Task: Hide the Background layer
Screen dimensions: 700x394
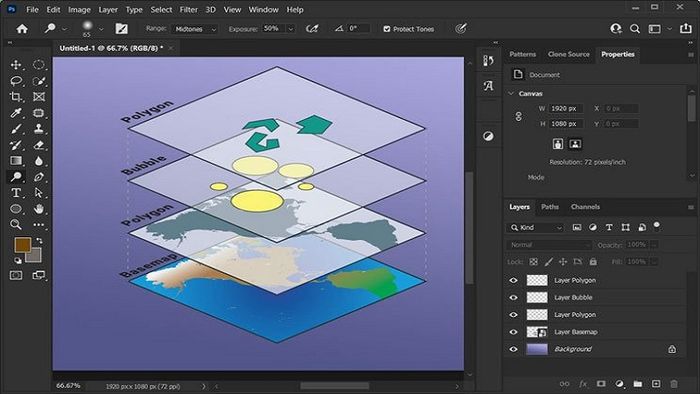Action: (513, 349)
